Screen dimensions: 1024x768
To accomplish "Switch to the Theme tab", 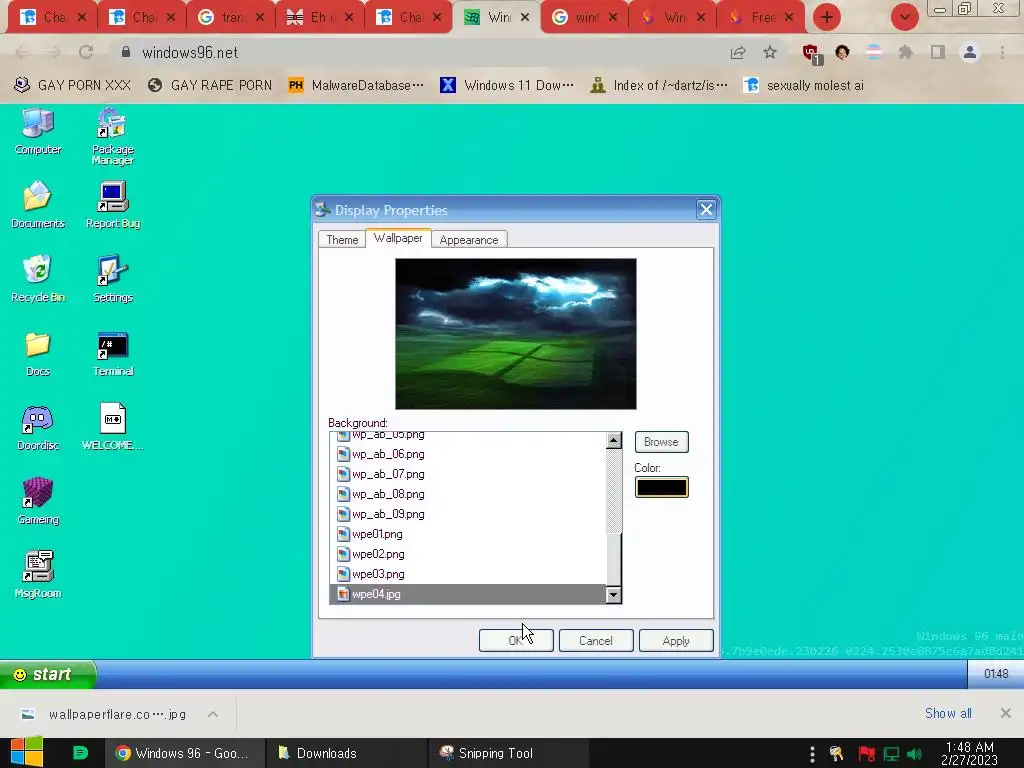I will coord(342,240).
